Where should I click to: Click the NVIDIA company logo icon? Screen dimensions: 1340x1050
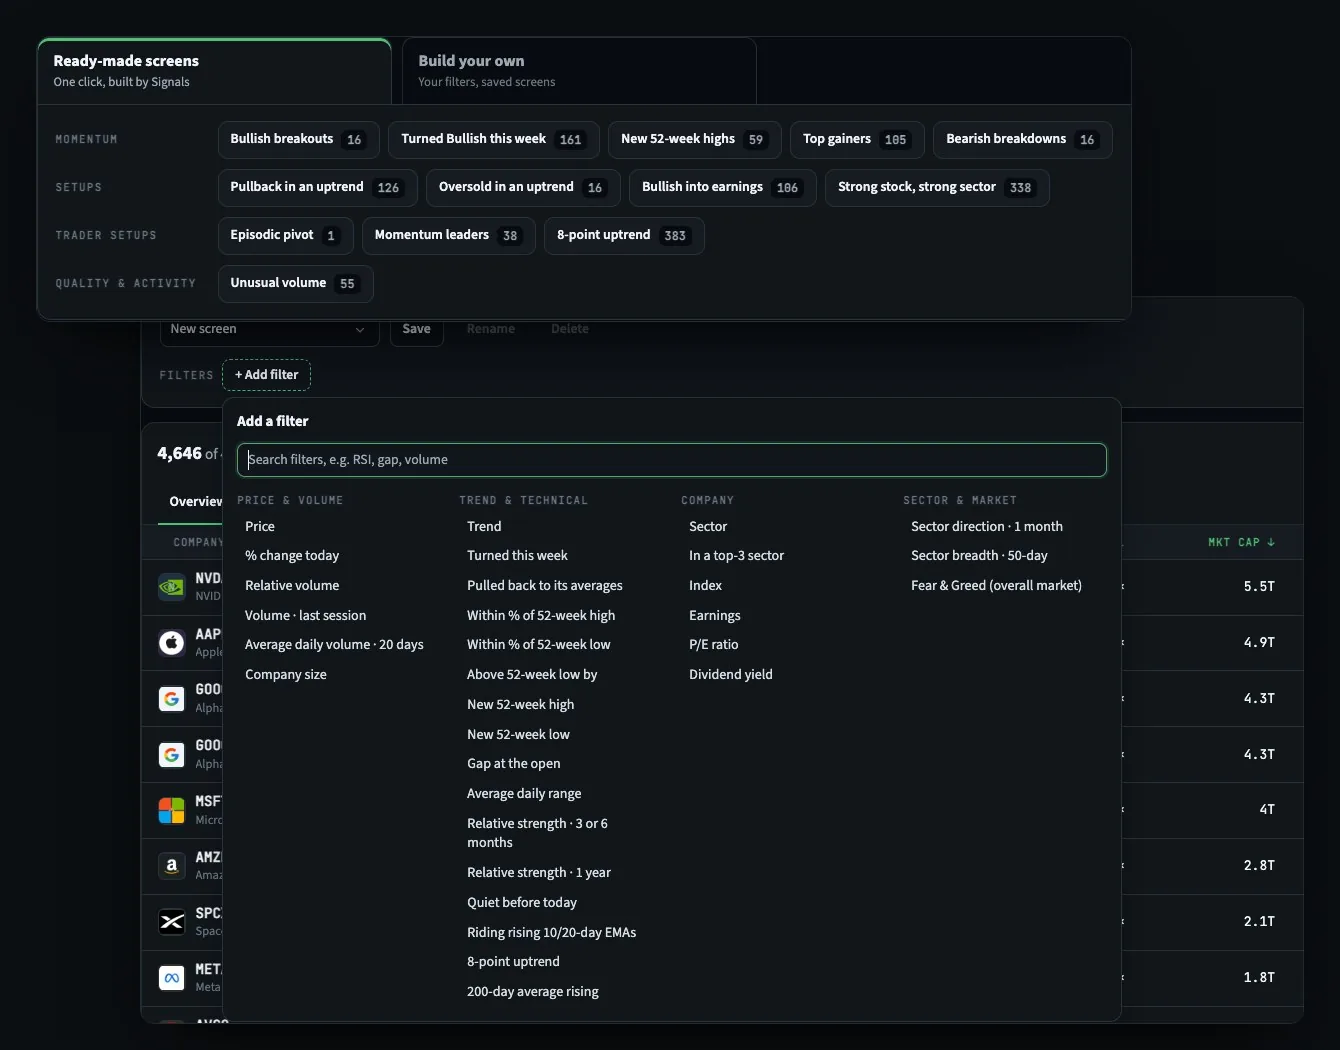coord(172,587)
